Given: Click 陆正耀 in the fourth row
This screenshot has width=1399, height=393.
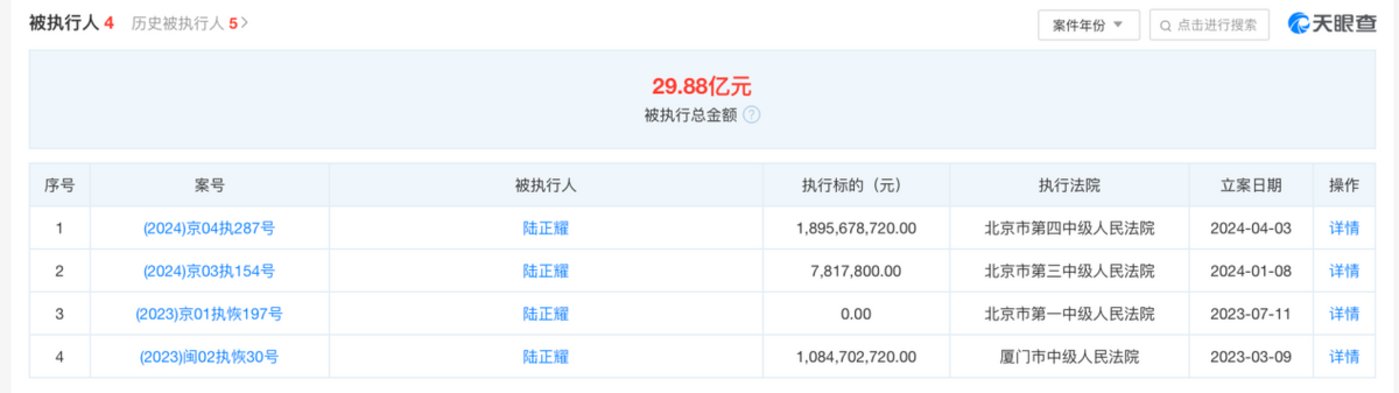Looking at the screenshot, I should coord(546,357).
